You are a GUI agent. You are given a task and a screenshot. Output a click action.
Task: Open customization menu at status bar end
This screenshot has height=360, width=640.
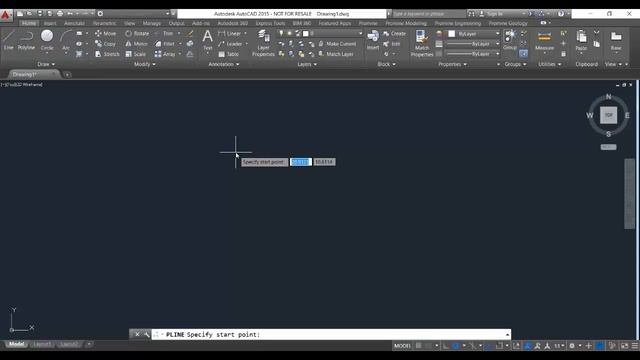(635, 346)
